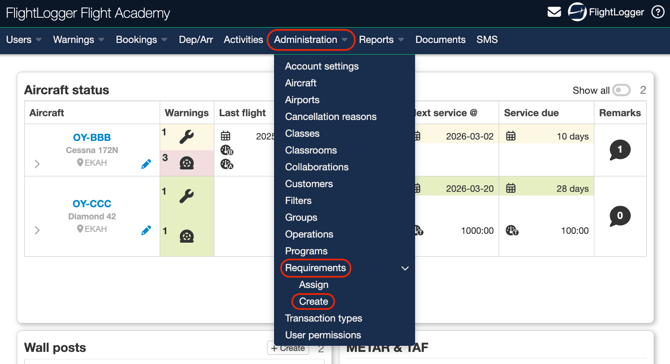The width and height of the screenshot is (670, 364).
Task: Open the mail envelope icon
Action: (554, 12)
